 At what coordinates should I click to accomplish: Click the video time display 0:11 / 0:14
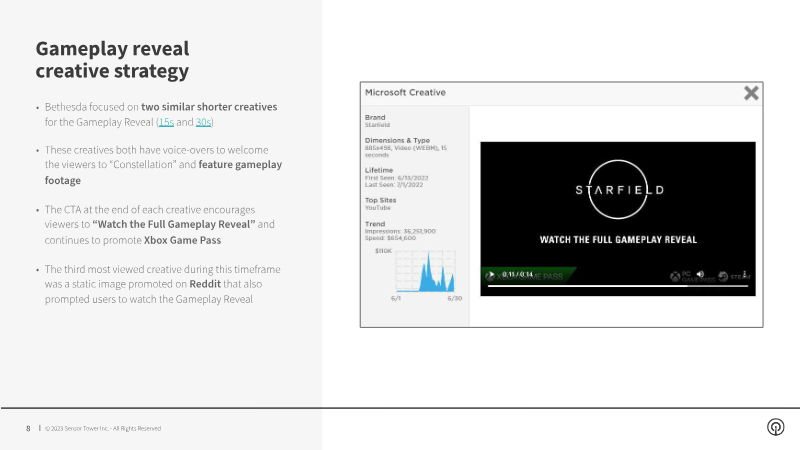pos(519,274)
